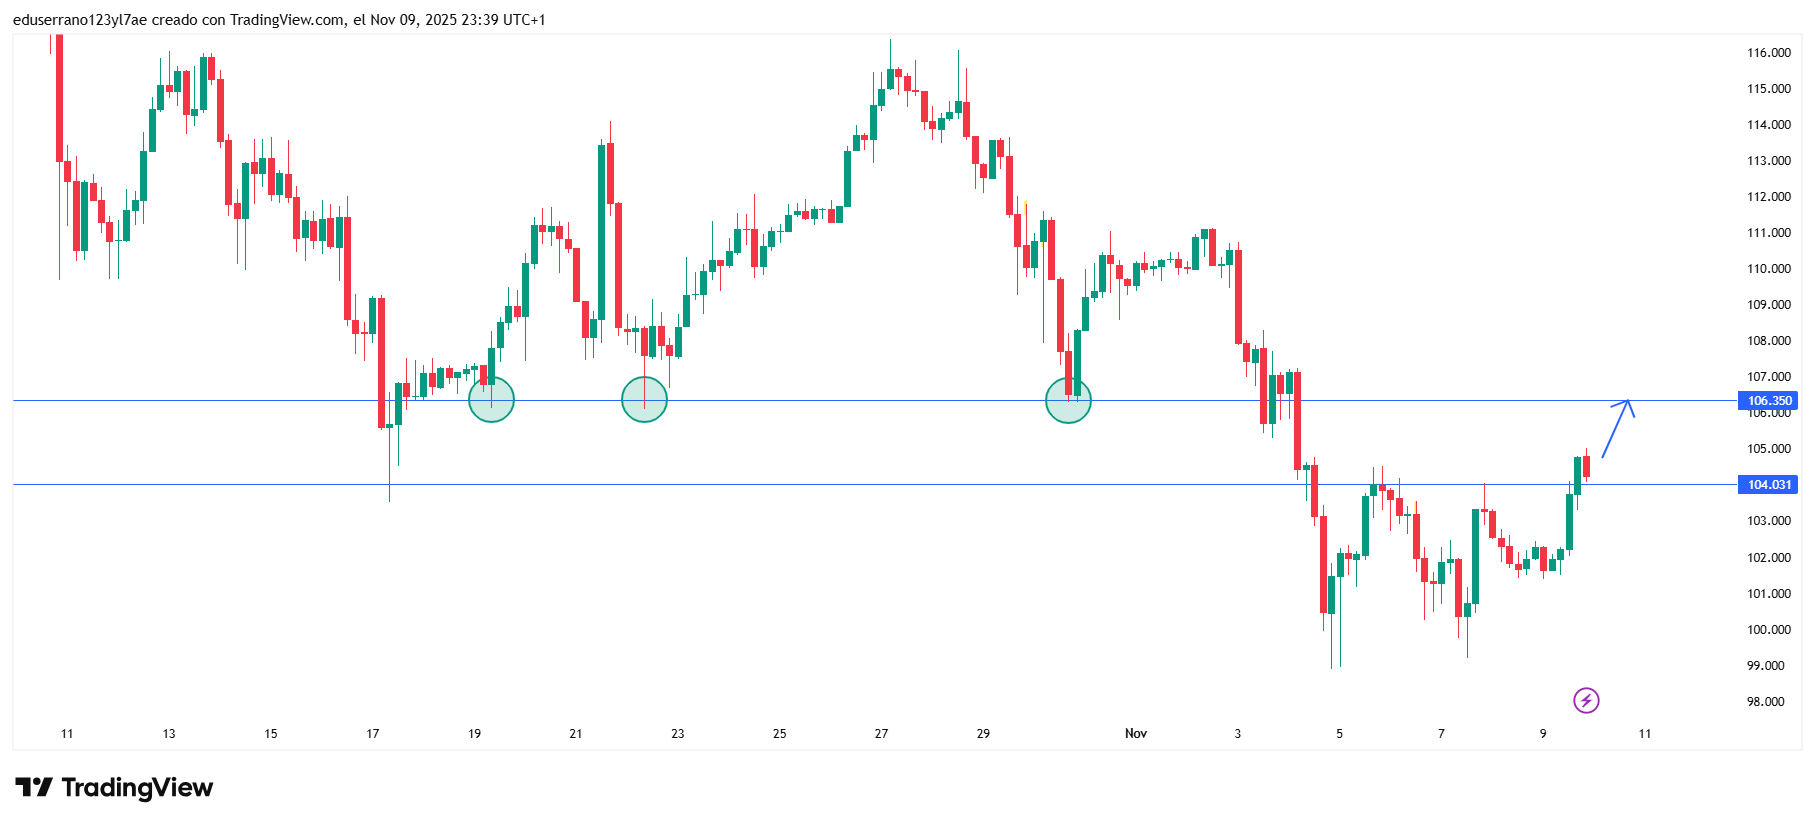Click the purple lightning bolt icon

coord(1586,700)
